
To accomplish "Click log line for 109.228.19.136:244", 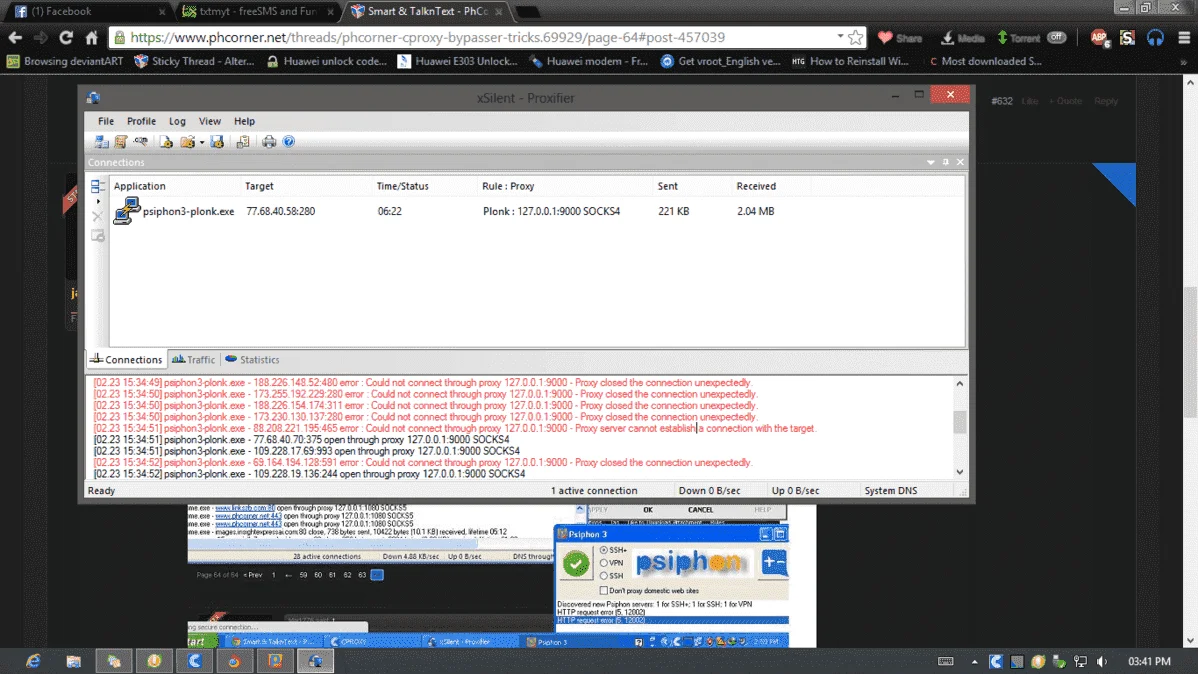I will coord(309,474).
